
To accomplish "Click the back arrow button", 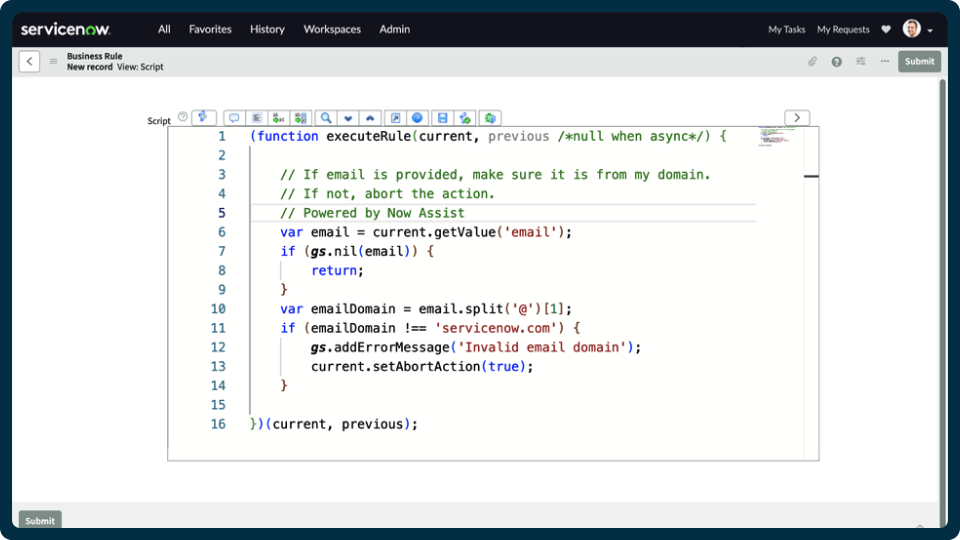I will 29,61.
